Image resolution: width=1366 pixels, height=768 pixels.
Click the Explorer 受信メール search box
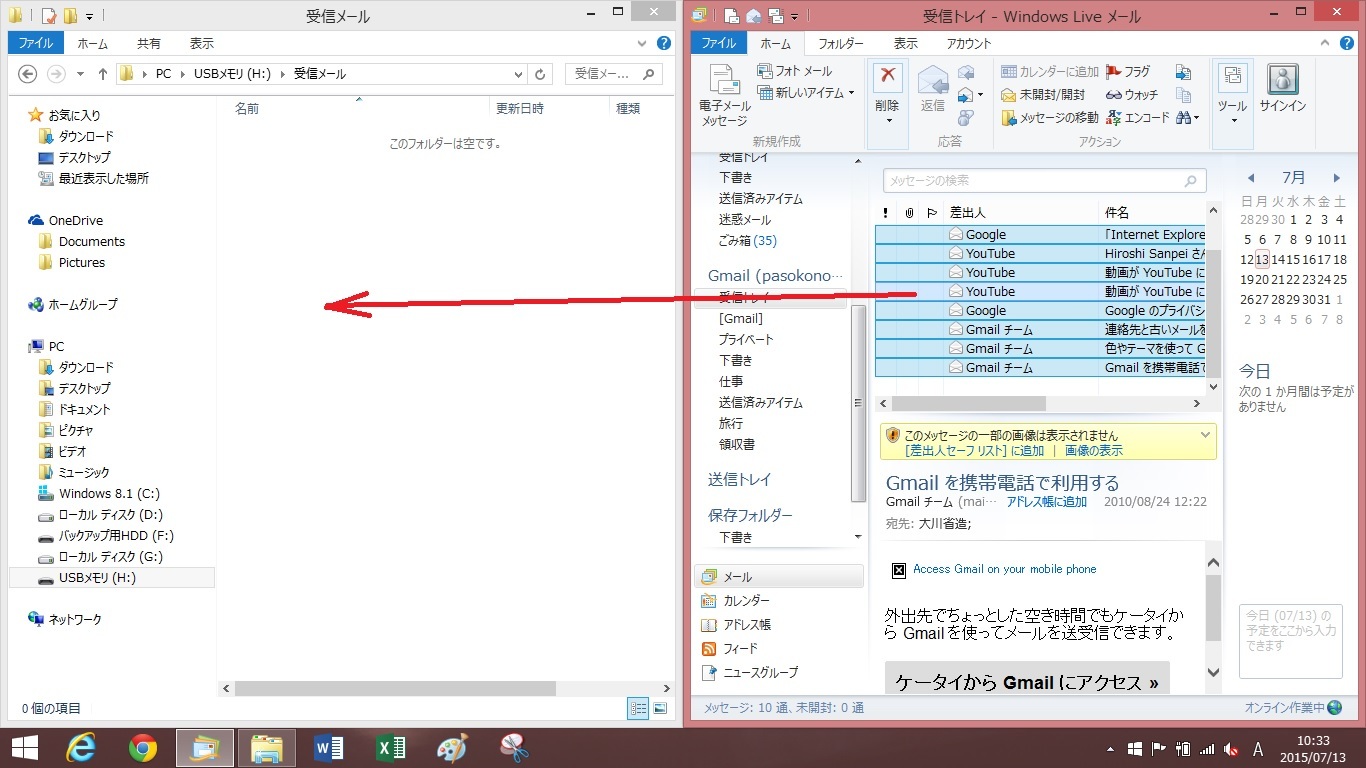pyautogui.click(x=614, y=74)
